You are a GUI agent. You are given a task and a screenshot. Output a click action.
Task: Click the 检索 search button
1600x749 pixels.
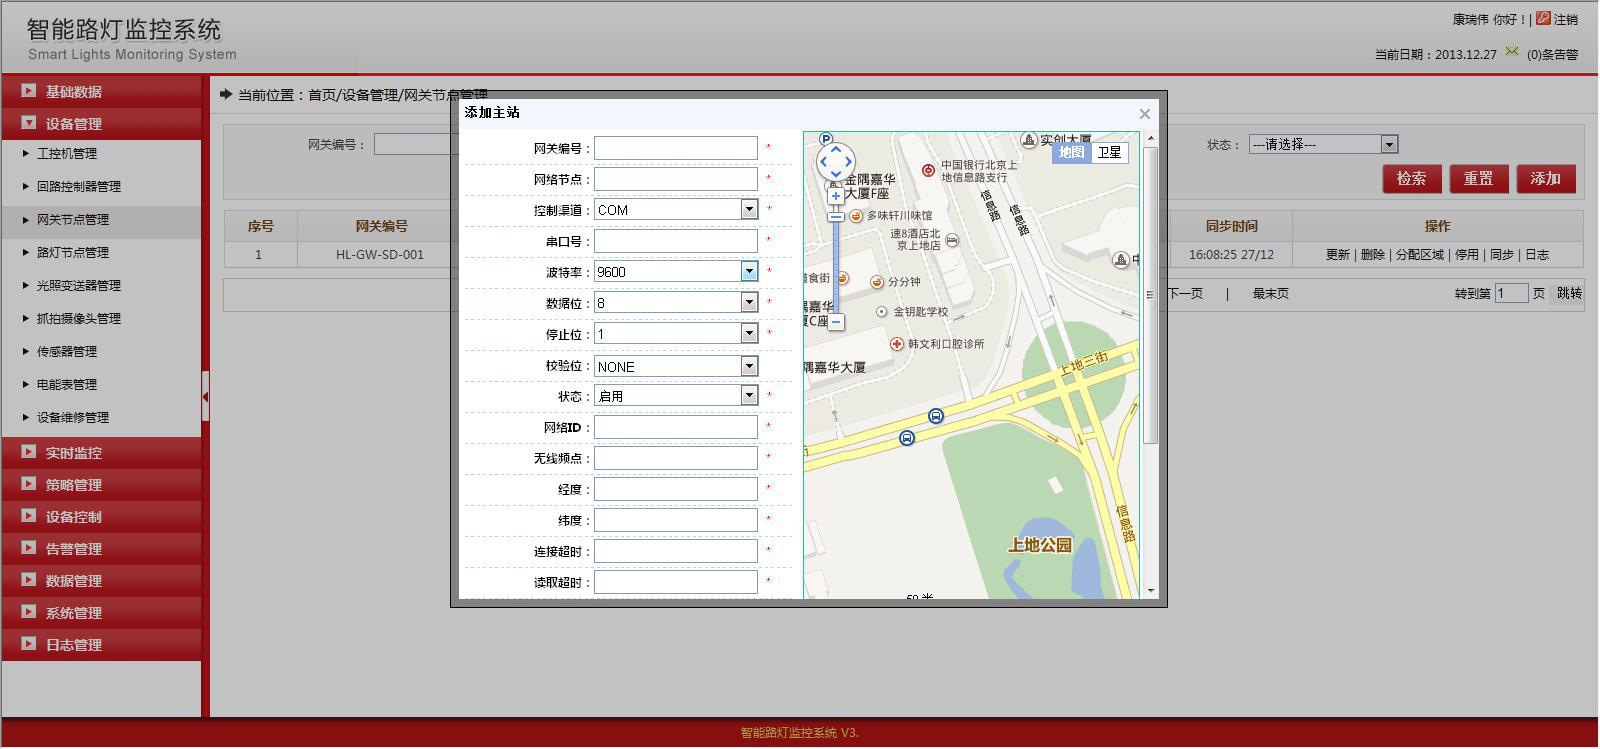click(1411, 178)
